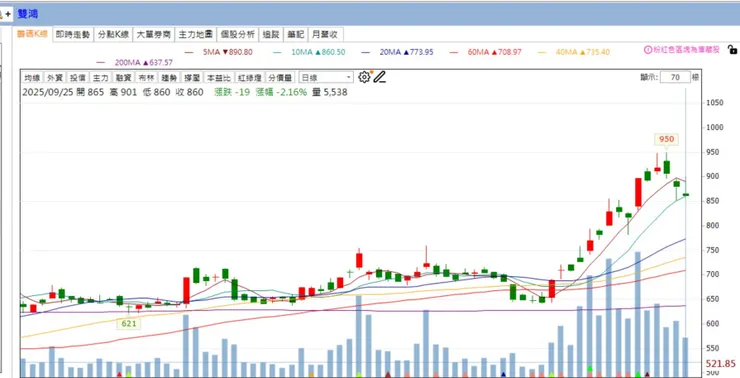This screenshot has width=740, height=378.
Task: Click the 621 low price label
Action: [x=128, y=323]
